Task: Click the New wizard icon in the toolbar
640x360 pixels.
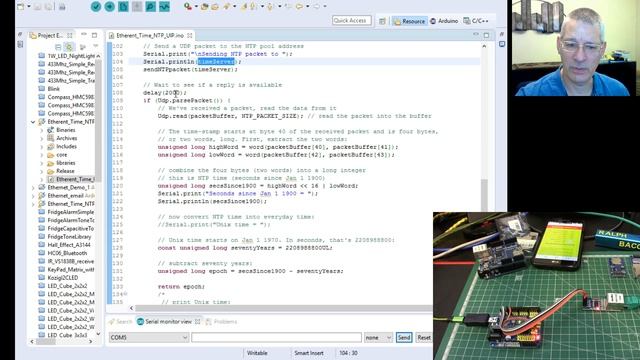Action: pos(20,7)
